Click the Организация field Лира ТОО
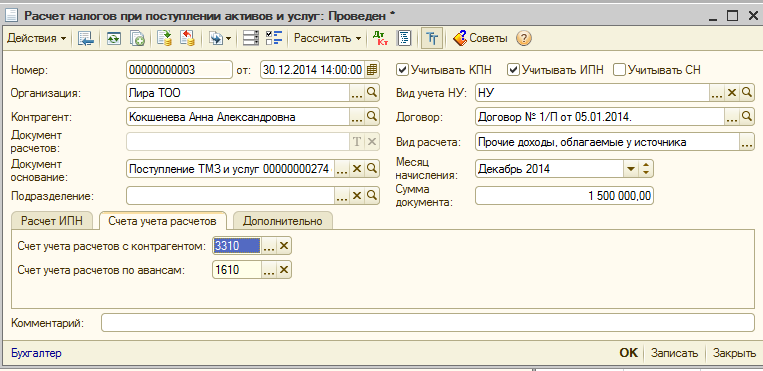The width and height of the screenshot is (763, 371). pyautogui.click(x=237, y=93)
